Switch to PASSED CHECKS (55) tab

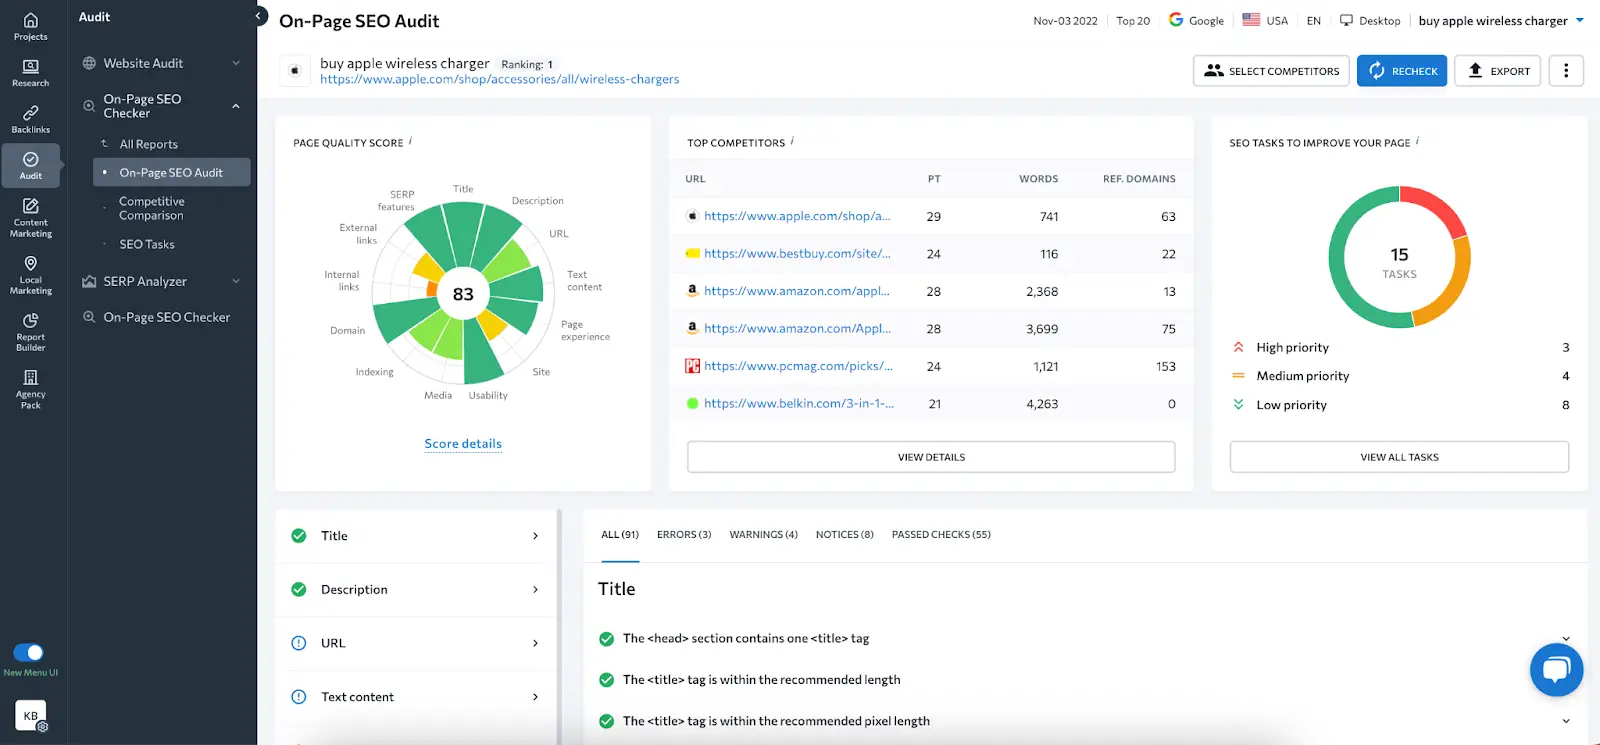click(x=941, y=535)
